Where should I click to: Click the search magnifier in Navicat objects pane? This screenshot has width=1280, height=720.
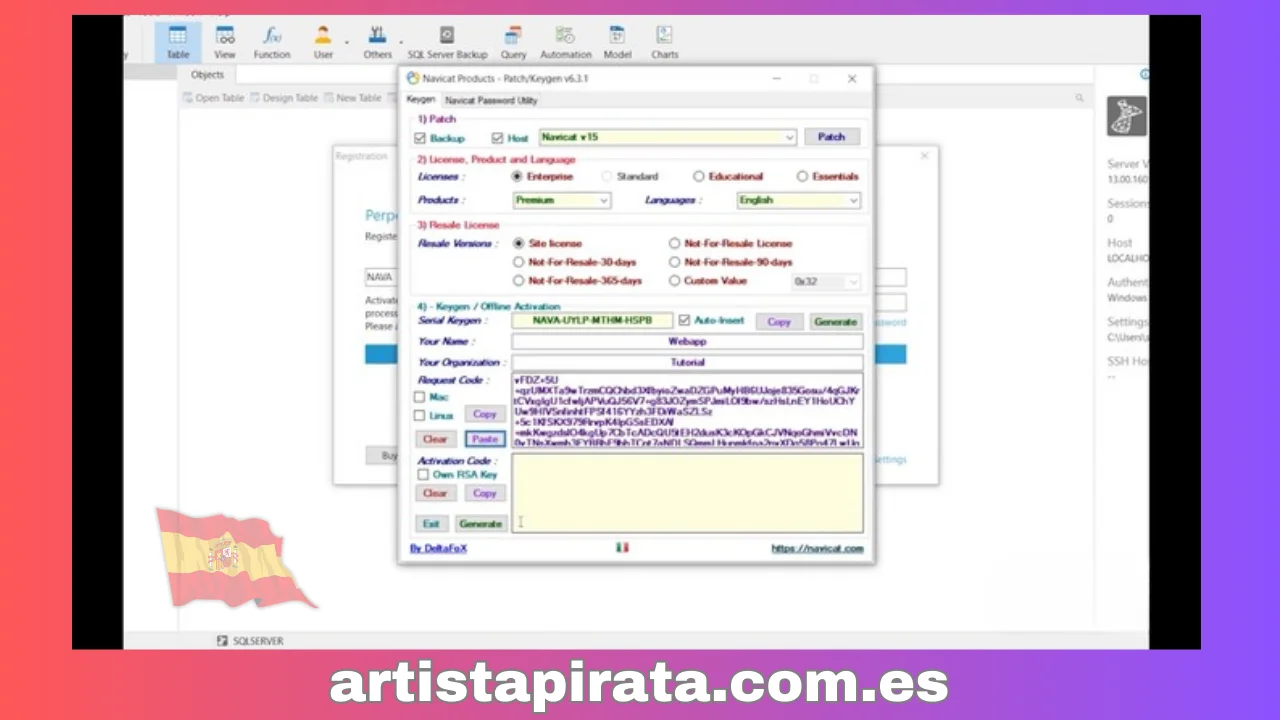click(1079, 98)
